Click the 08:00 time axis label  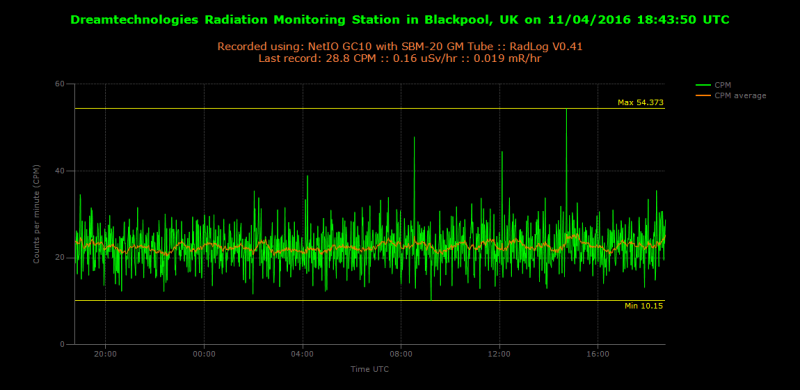[401, 353]
